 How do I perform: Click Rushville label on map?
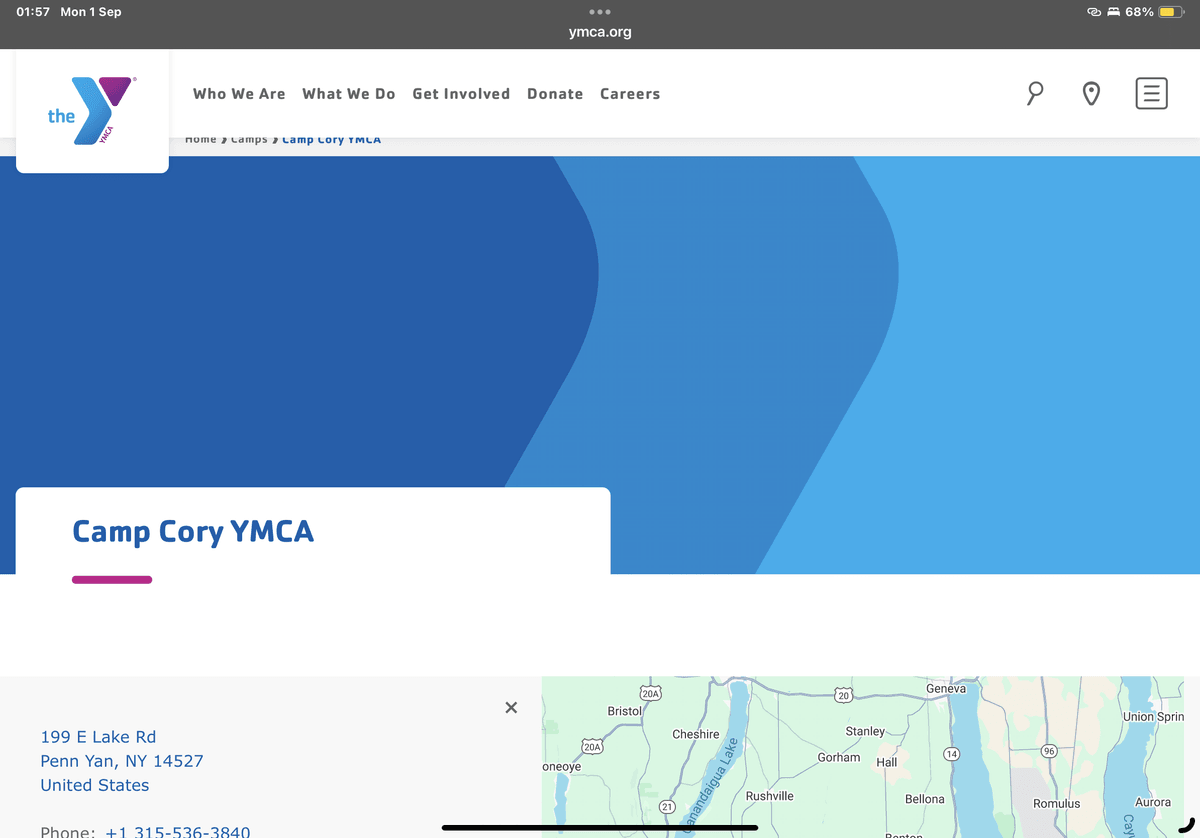(770, 796)
